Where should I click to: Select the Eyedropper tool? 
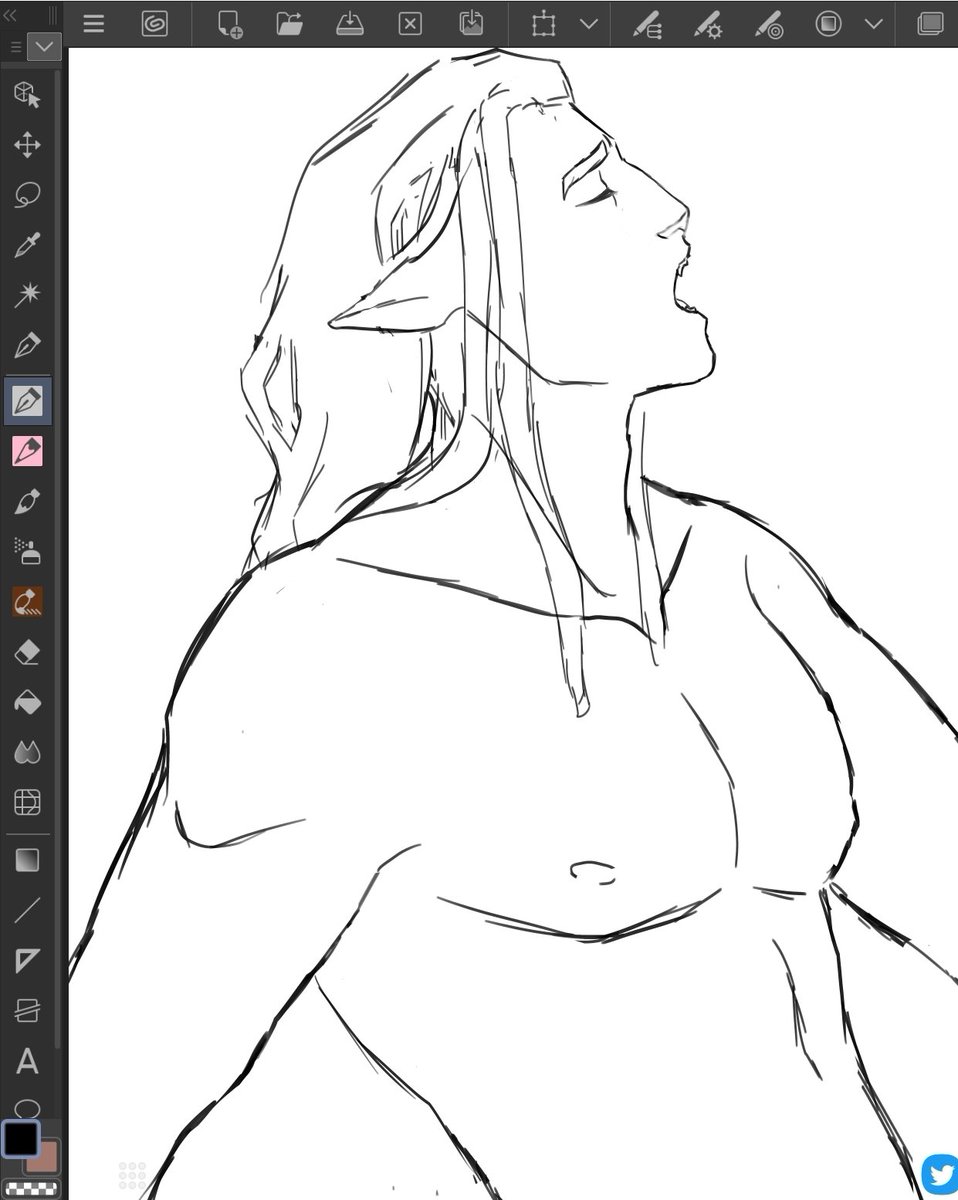[27, 245]
